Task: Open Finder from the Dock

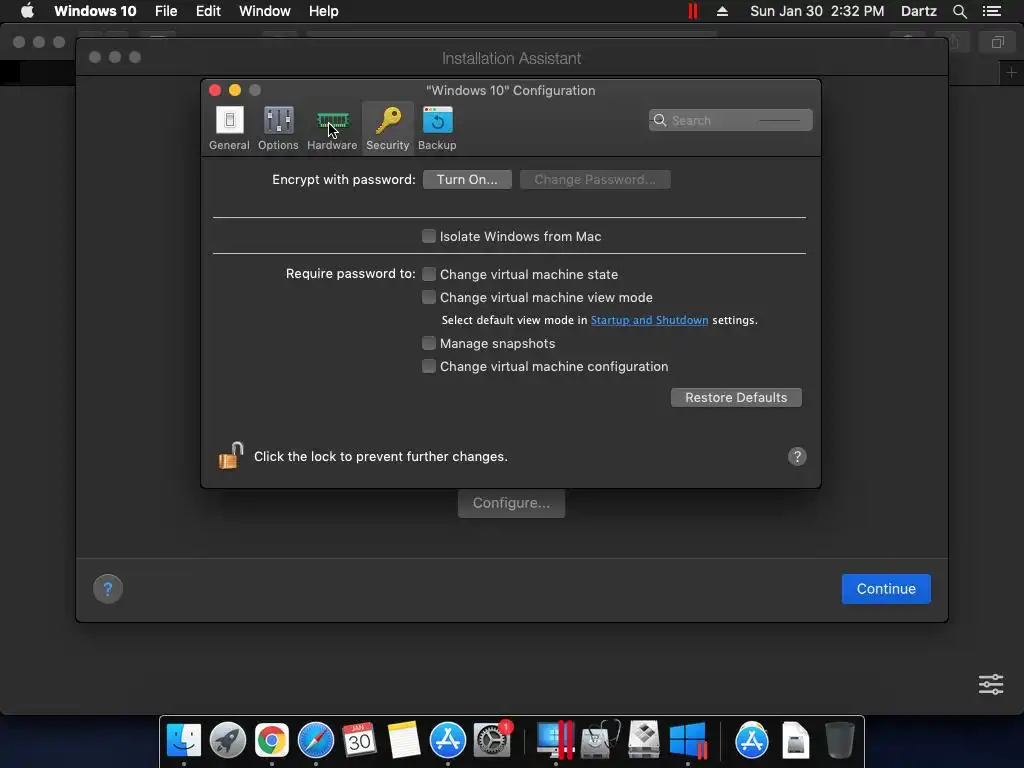Action: [x=184, y=740]
